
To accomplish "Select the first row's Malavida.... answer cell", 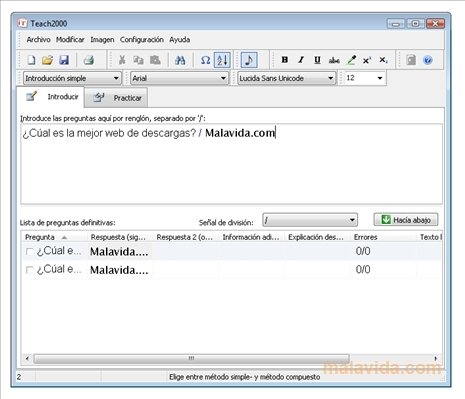I will pos(119,252).
